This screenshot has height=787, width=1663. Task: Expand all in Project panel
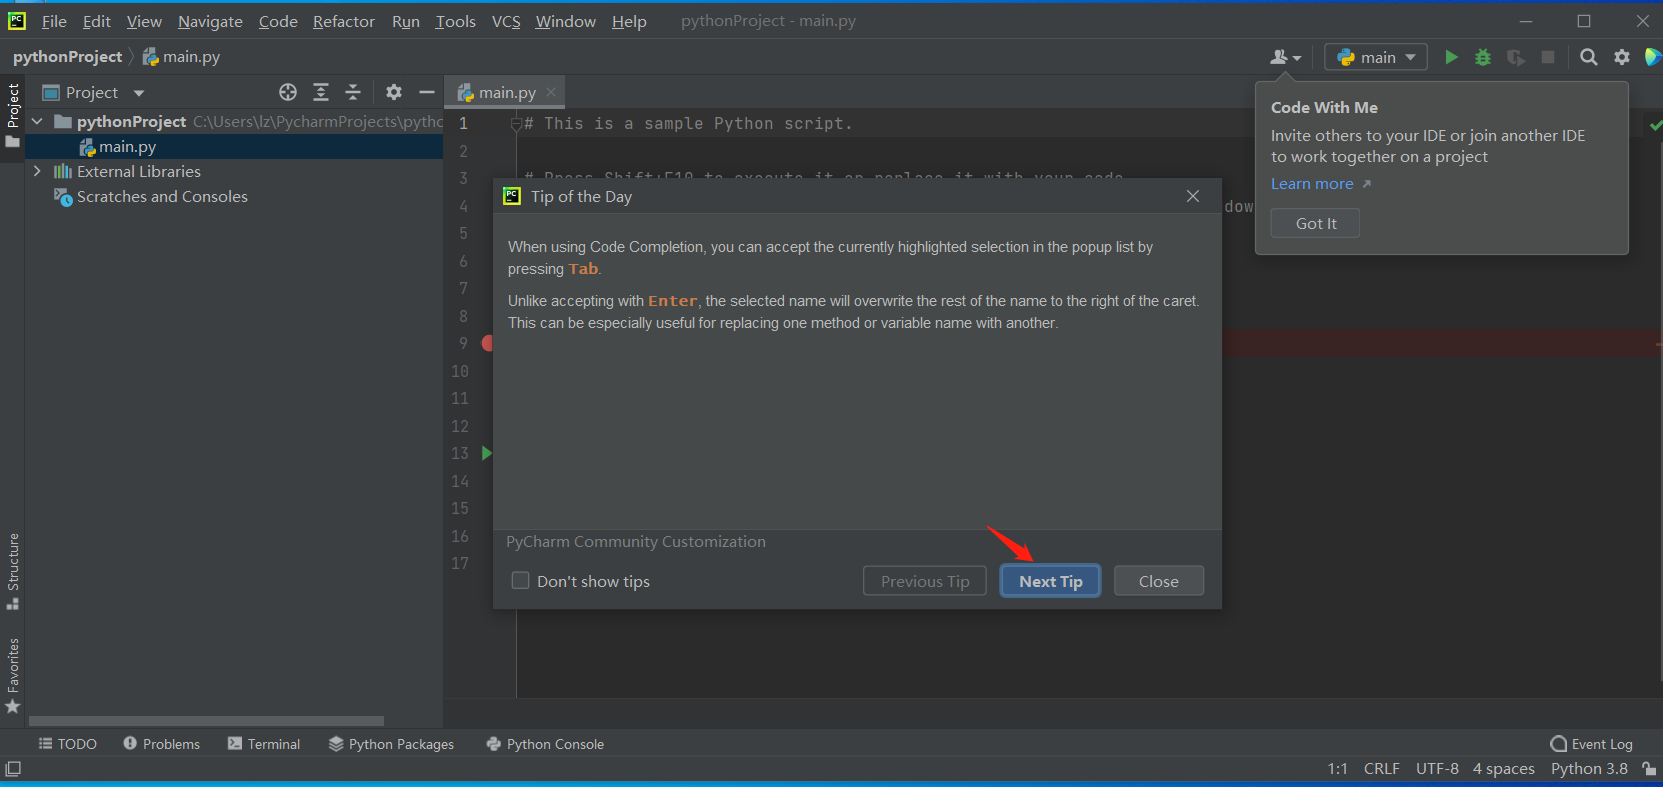tap(321, 92)
